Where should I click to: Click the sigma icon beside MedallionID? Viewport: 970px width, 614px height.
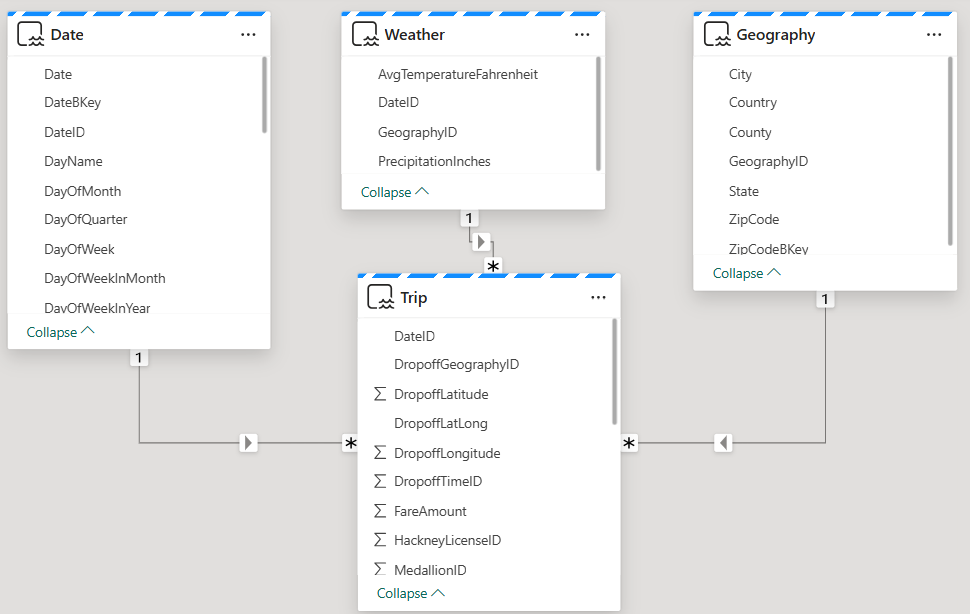click(x=380, y=569)
